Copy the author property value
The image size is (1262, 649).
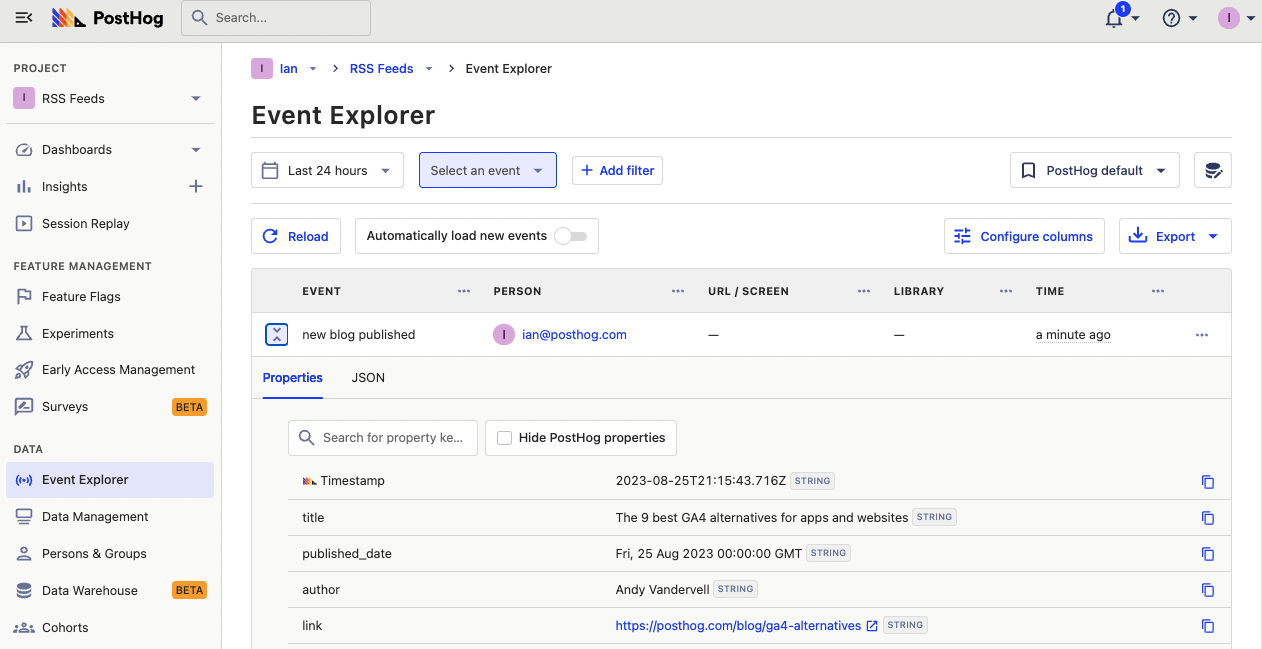[x=1207, y=590]
